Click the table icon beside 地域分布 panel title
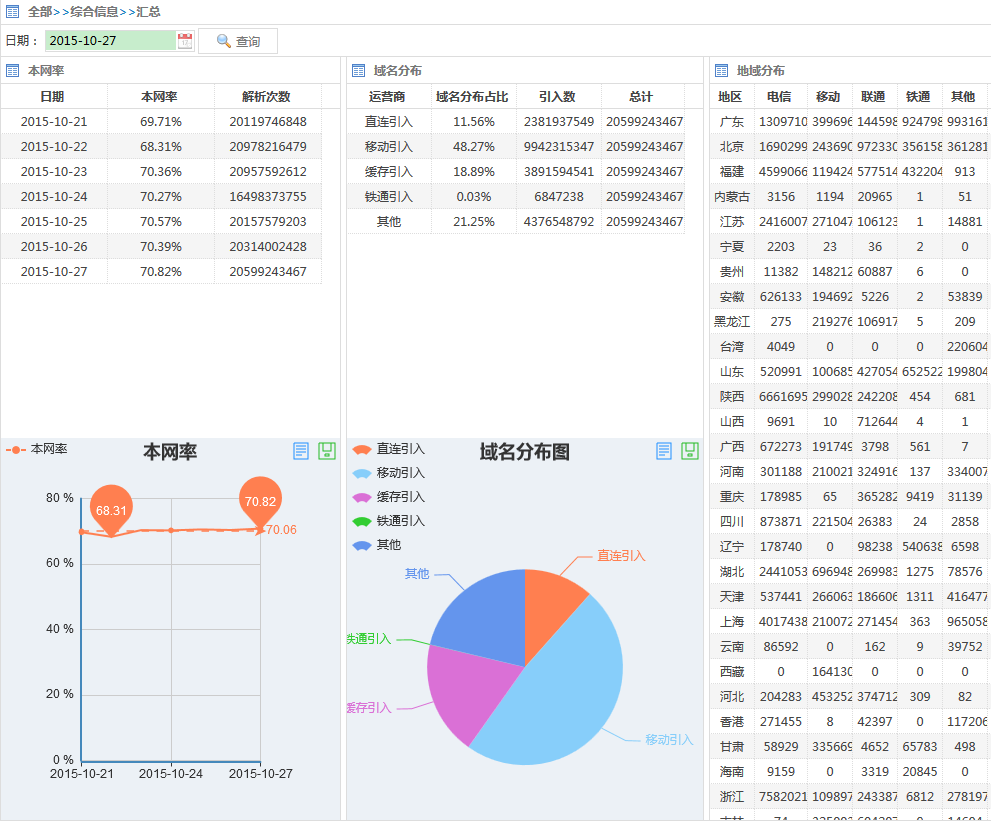991x824 pixels. pos(721,71)
